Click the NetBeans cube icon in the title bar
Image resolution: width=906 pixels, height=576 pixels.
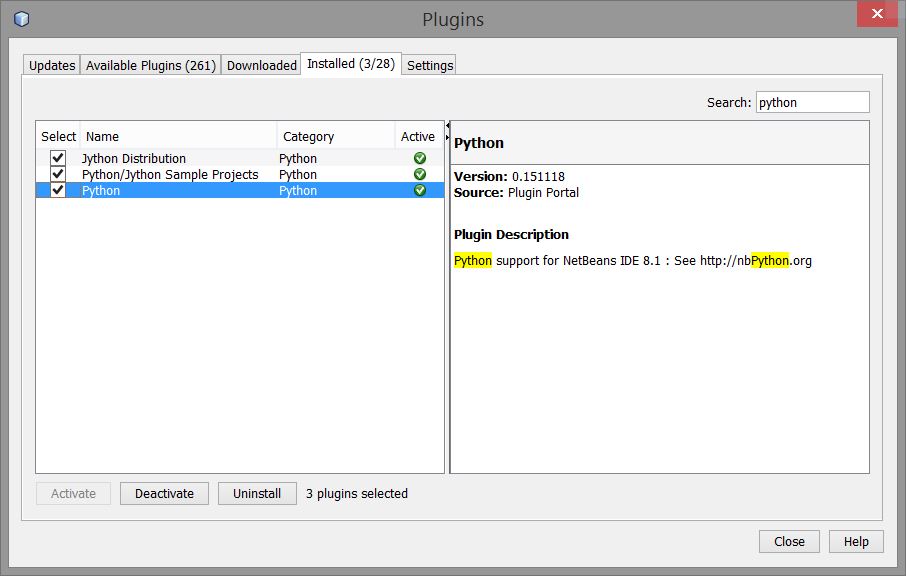coord(21,19)
